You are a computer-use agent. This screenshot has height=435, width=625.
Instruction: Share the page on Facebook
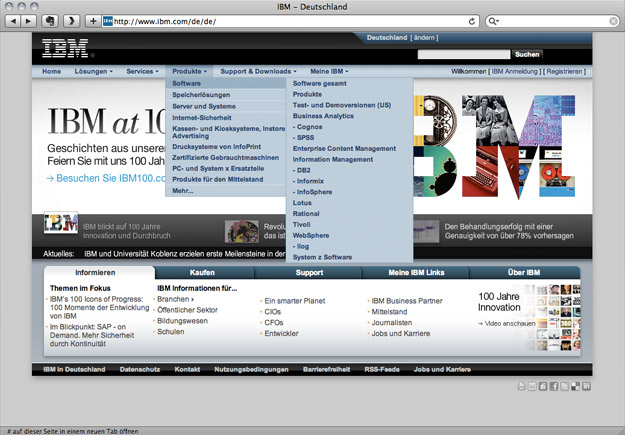click(554, 386)
